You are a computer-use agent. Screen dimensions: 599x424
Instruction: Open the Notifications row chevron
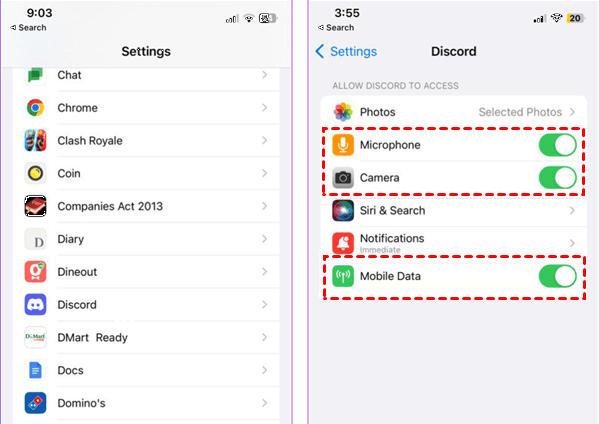pyautogui.click(x=572, y=243)
